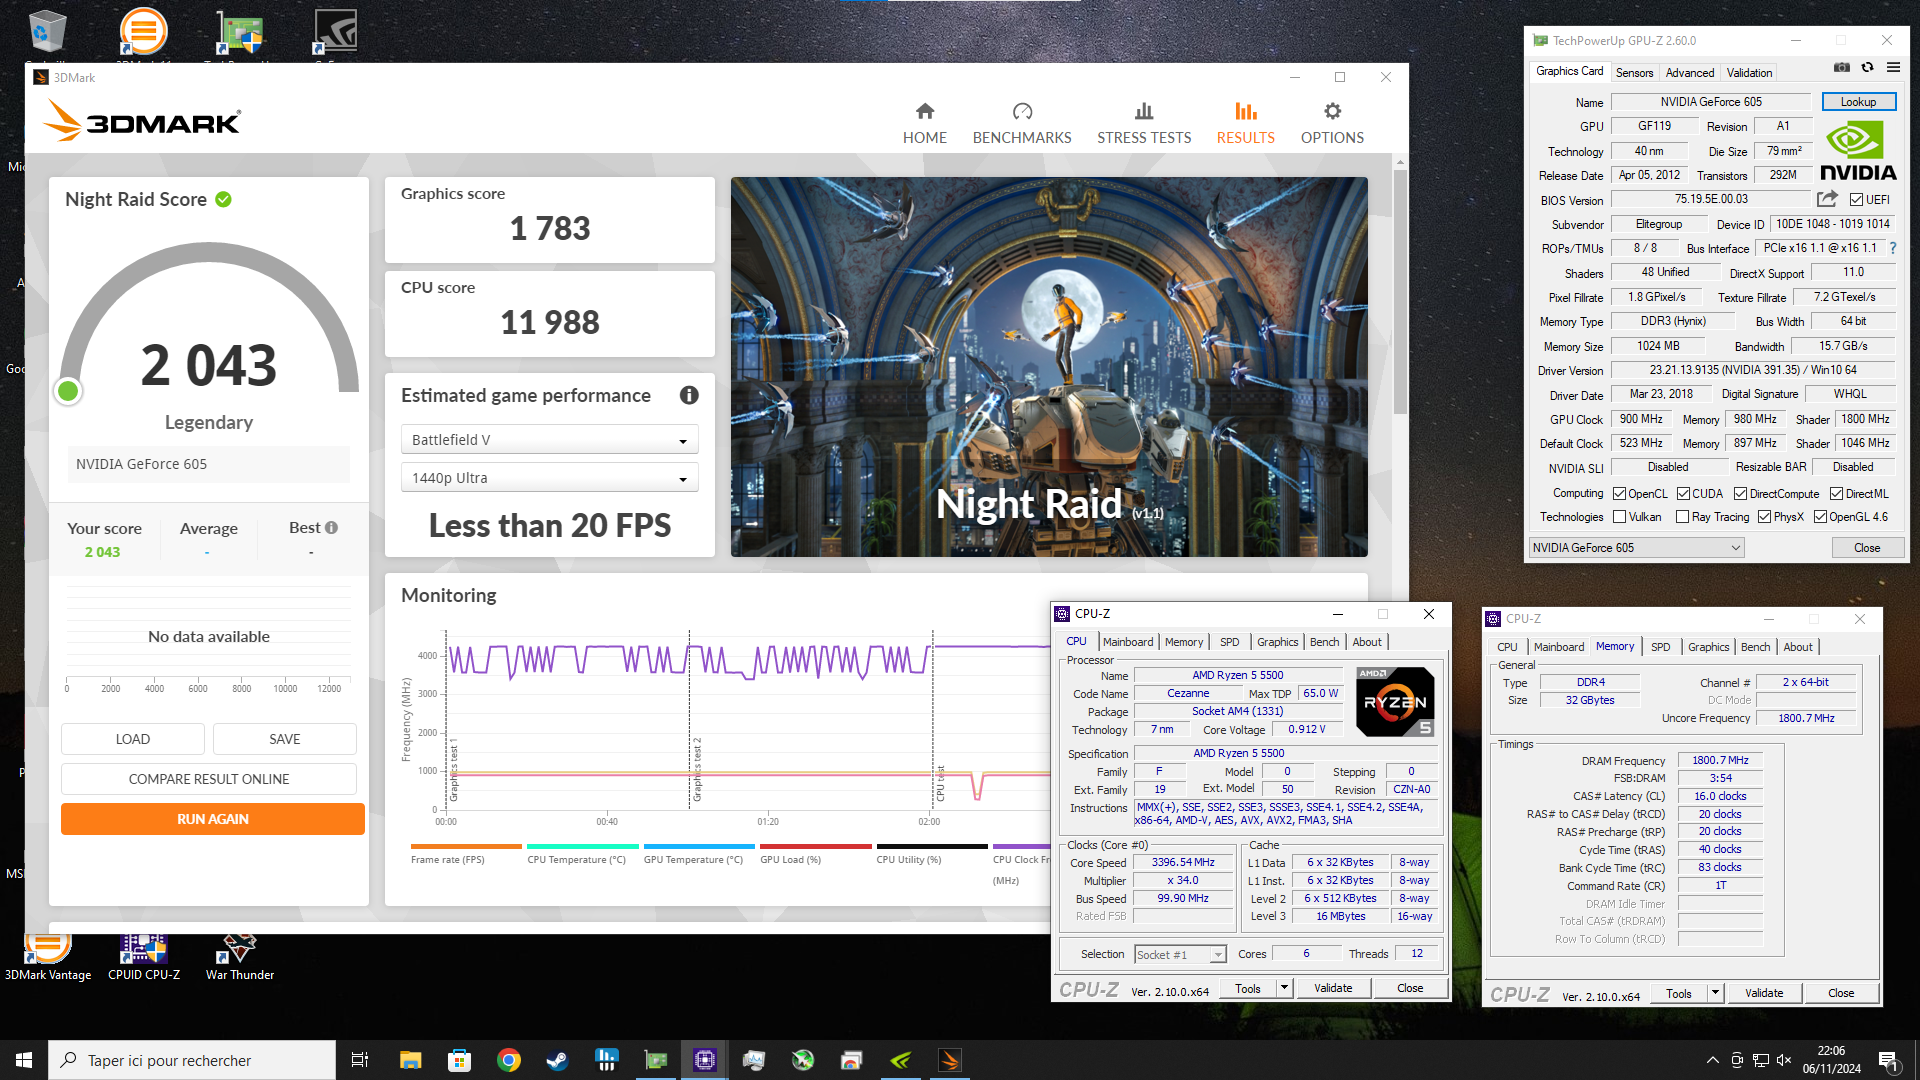Open the Battlefield V game dropdown
Screen dimensions: 1920x1080
click(549, 440)
